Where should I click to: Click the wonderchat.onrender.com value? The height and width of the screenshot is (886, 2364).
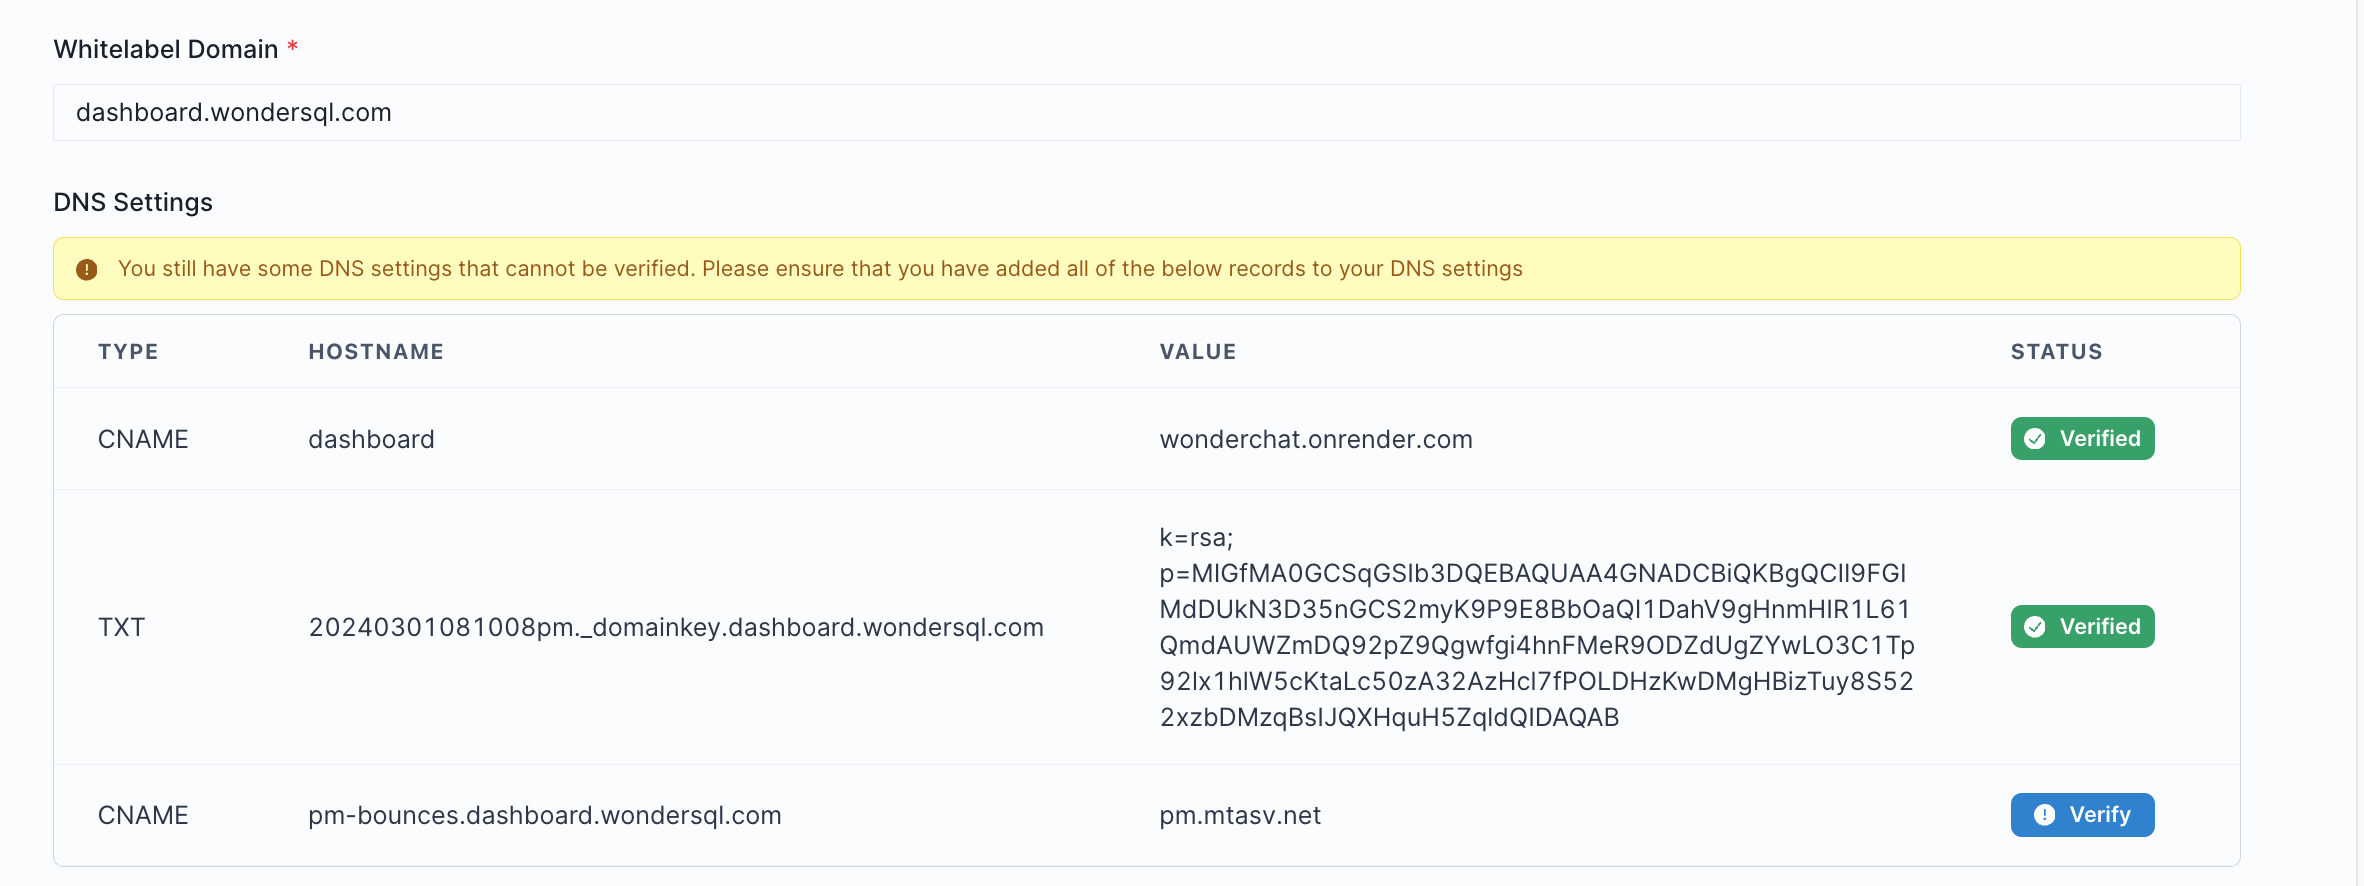[1315, 440]
